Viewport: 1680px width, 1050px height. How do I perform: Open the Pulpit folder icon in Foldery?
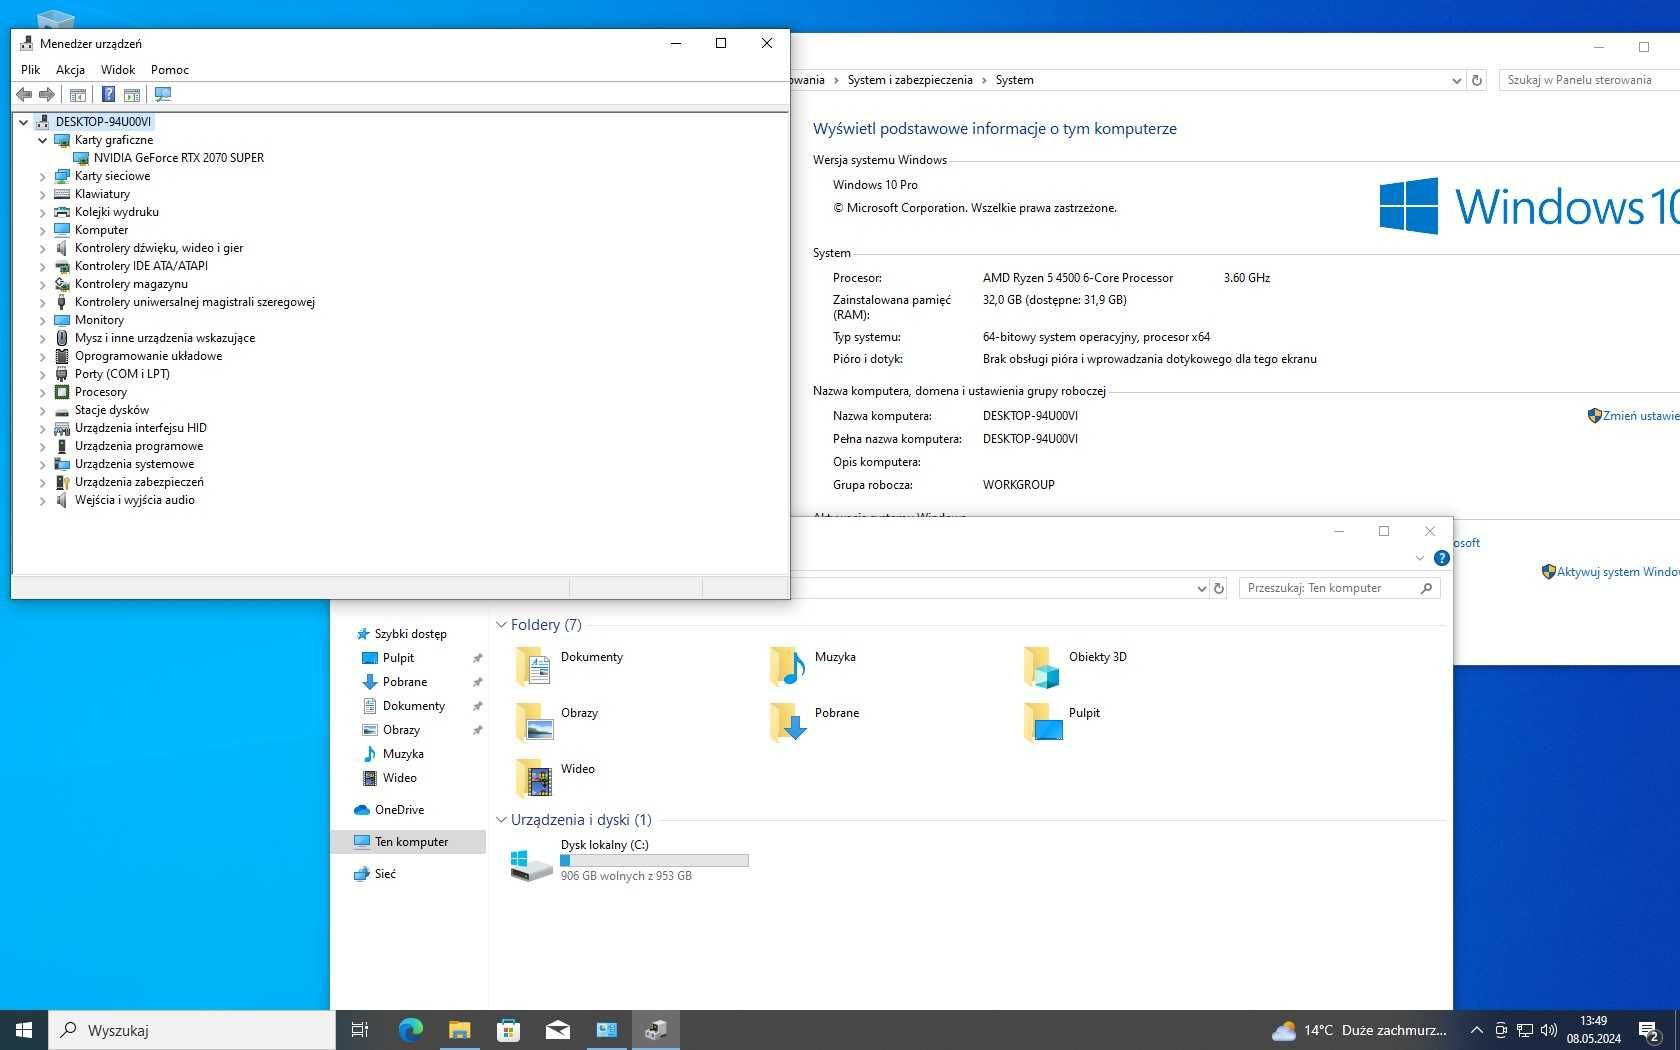pos(1042,721)
